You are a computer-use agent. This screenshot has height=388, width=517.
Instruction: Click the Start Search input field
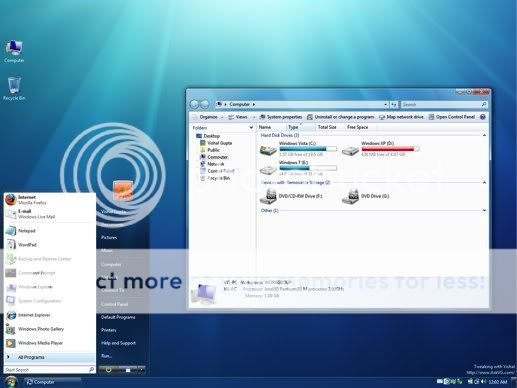pyautogui.click(x=49, y=370)
